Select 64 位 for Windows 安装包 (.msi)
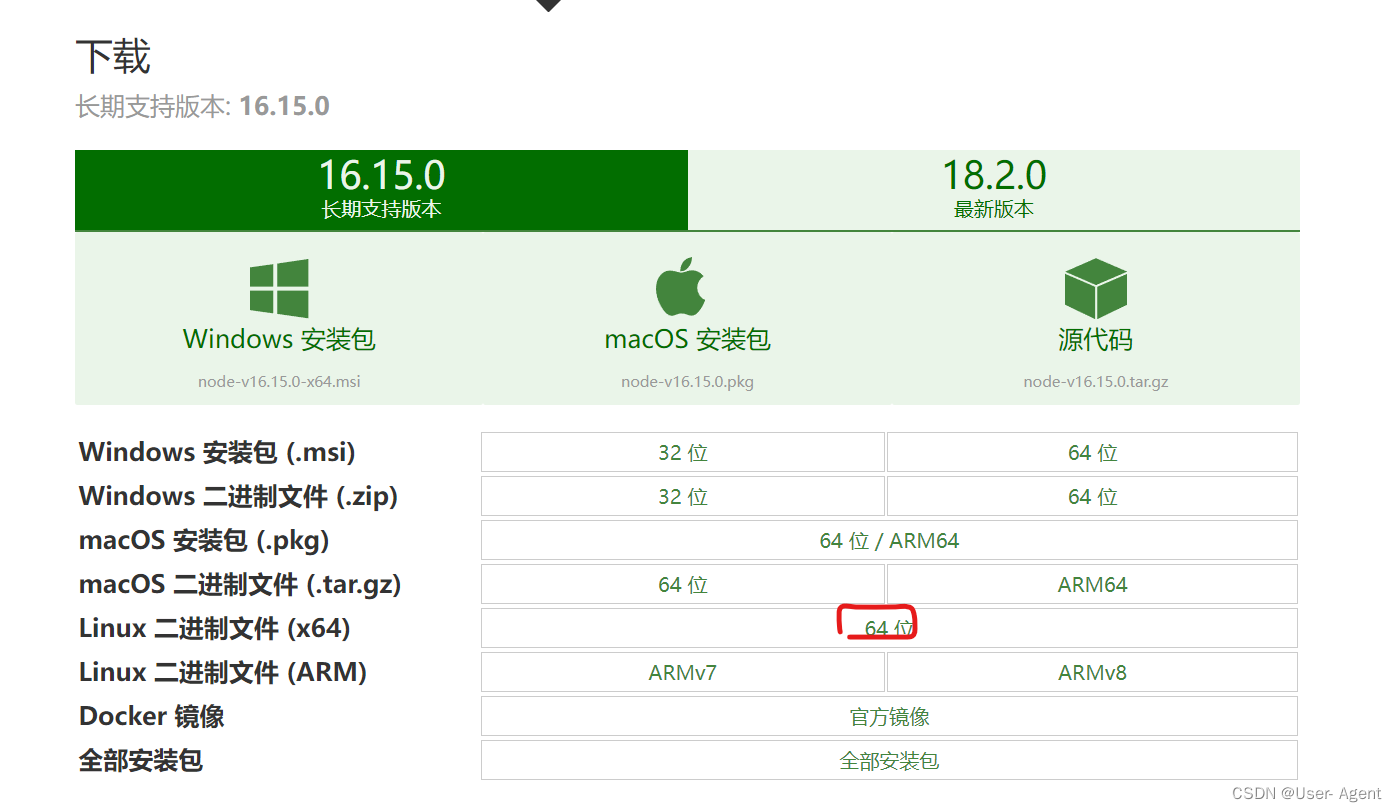 pos(1092,452)
